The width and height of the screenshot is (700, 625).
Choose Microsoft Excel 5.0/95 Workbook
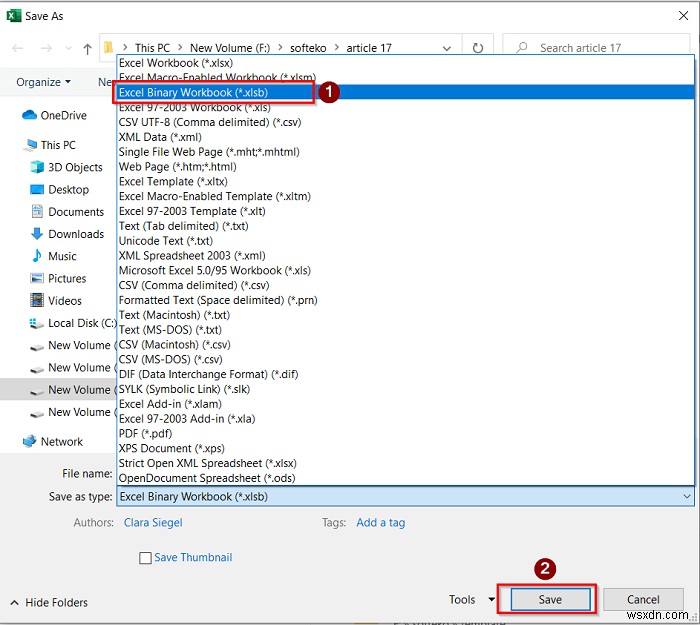[405, 270]
